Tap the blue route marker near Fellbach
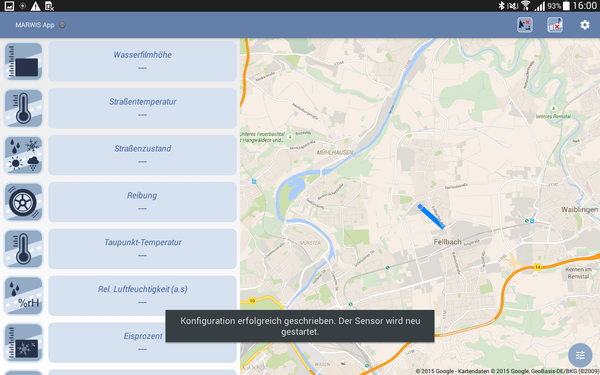The image size is (600, 375). [x=431, y=217]
